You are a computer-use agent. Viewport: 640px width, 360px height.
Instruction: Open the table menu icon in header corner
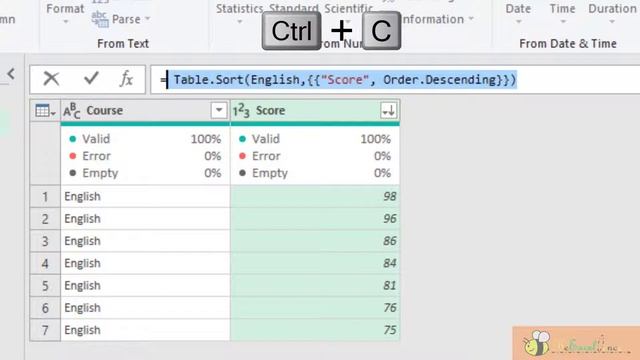[x=45, y=111]
